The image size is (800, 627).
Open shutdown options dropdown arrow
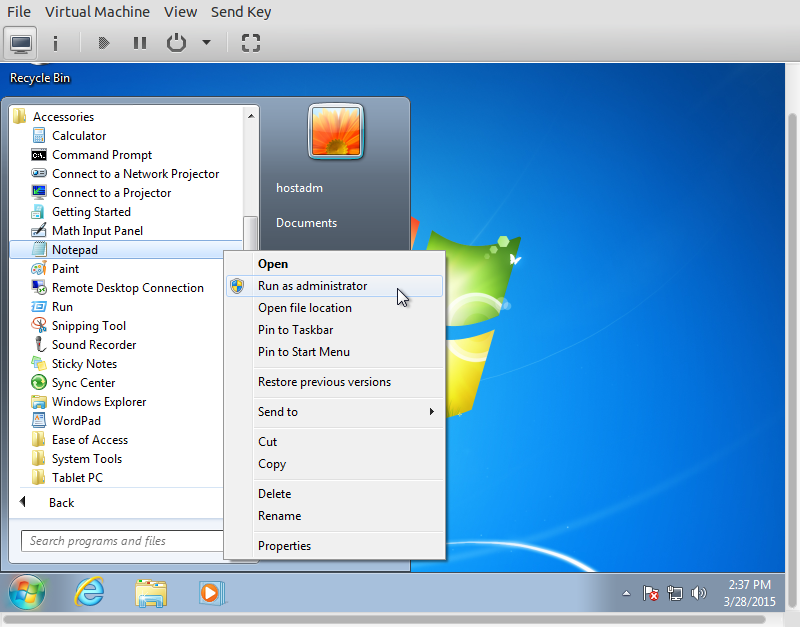pos(206,43)
